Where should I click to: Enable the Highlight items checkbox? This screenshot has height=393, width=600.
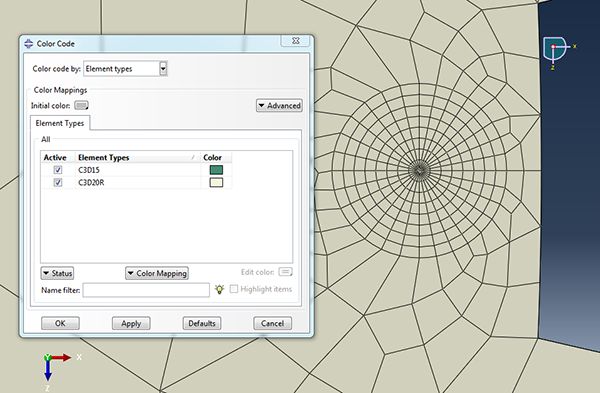[x=233, y=289]
